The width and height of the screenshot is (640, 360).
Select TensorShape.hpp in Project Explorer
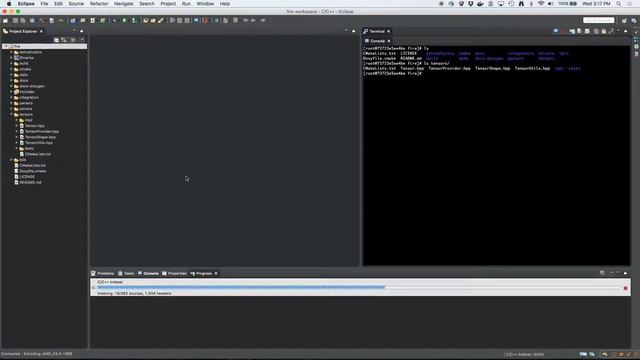(40, 137)
